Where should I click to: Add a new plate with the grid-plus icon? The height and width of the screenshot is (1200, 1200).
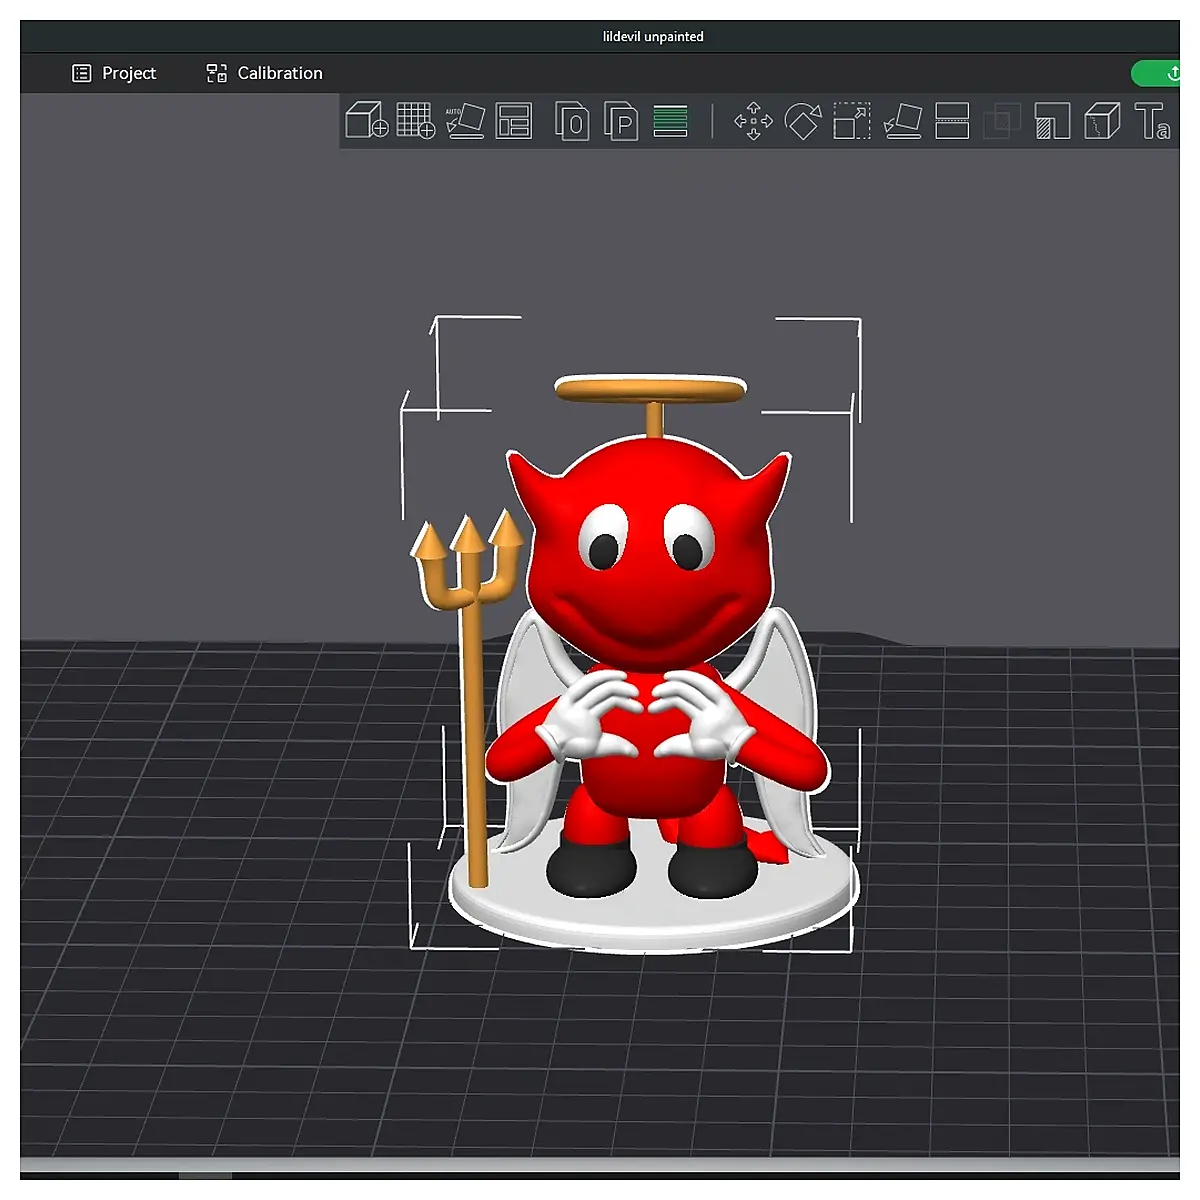click(x=416, y=121)
